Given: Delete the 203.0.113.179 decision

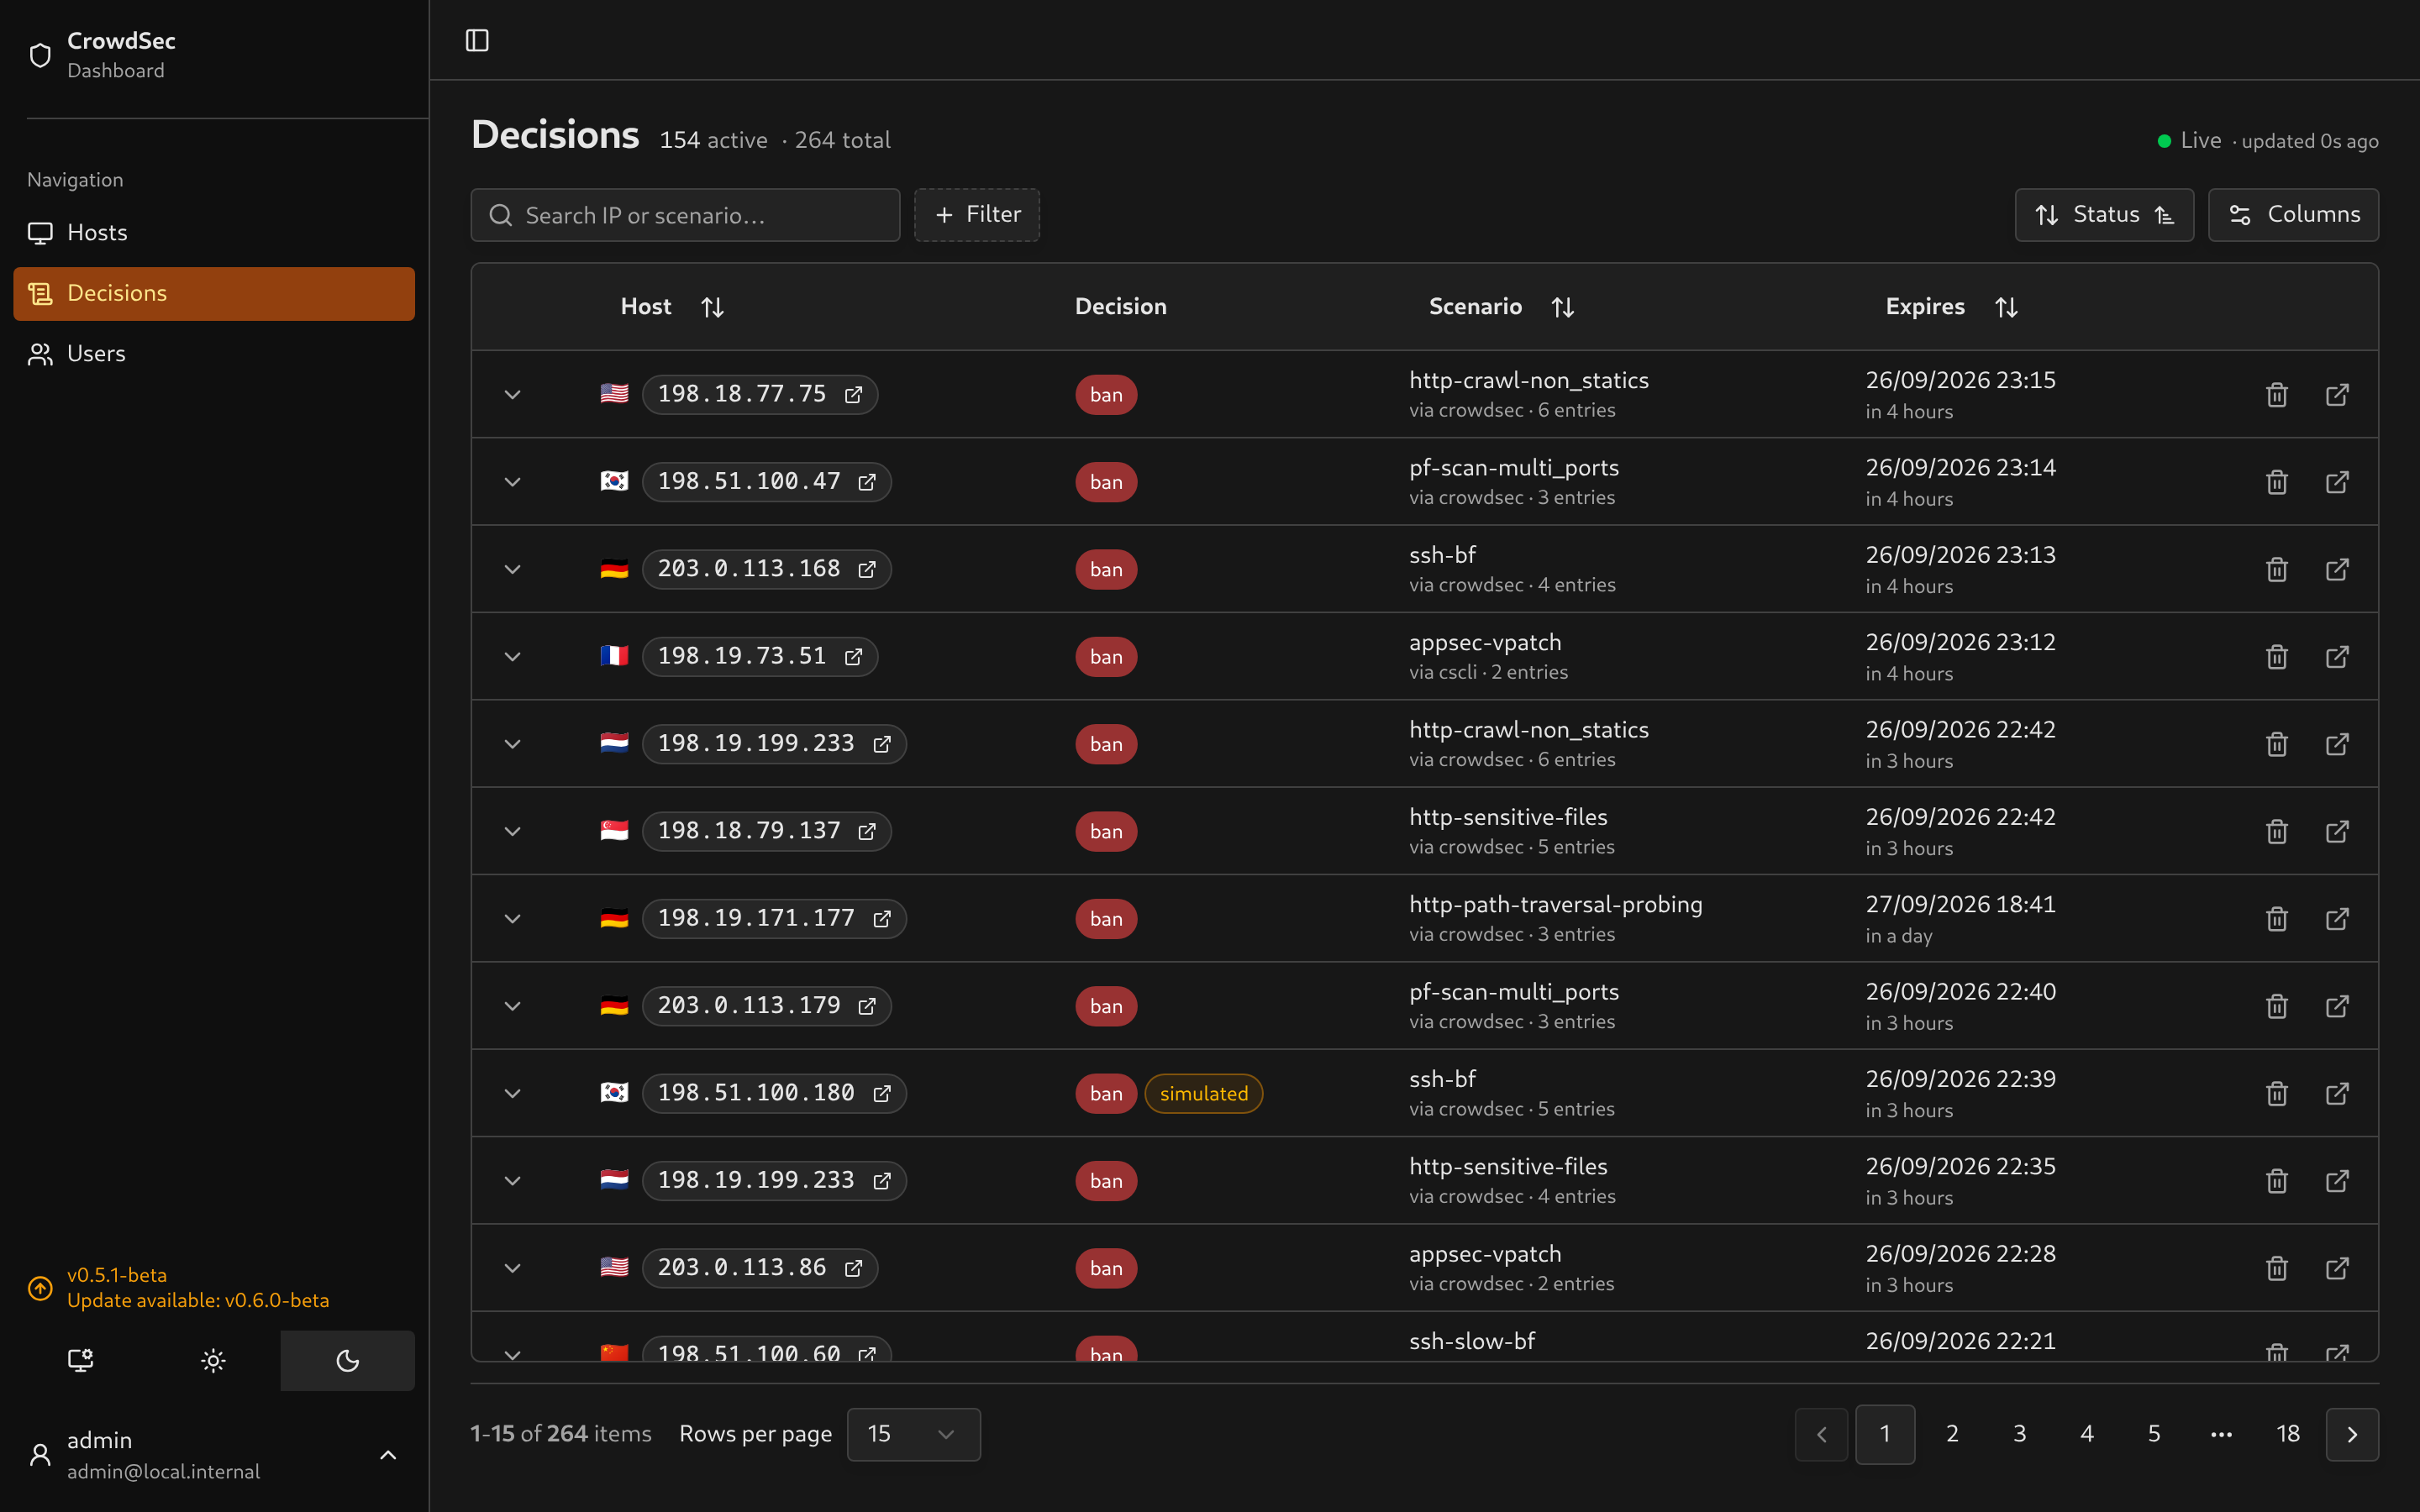Looking at the screenshot, I should coord(2277,1006).
